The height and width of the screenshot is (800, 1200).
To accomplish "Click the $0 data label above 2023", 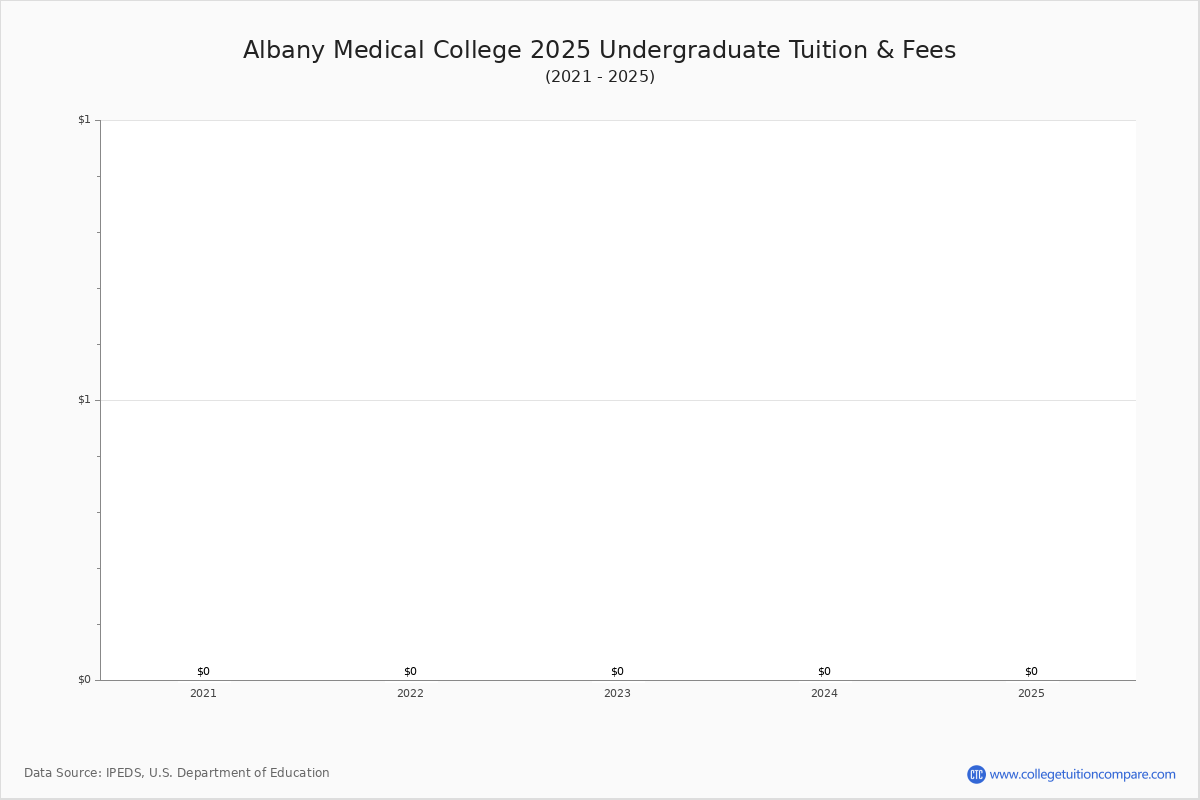I will point(617,671).
